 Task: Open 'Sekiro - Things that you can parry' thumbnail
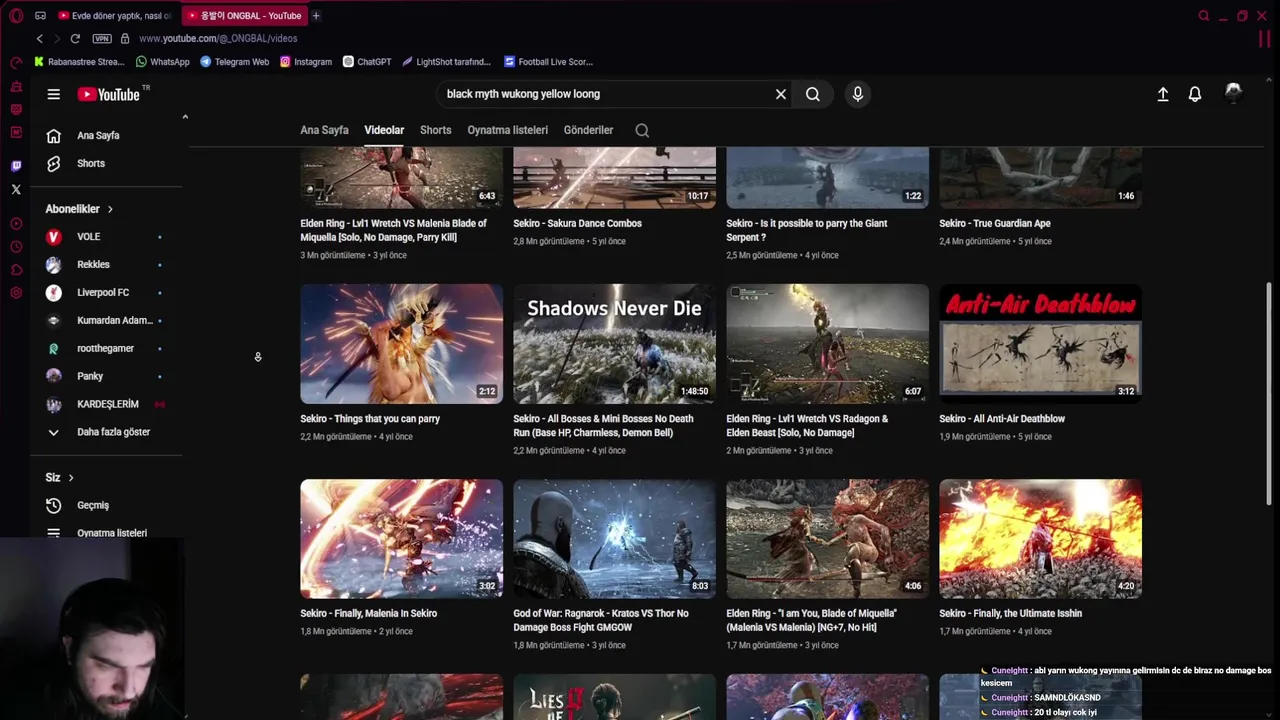coord(402,344)
